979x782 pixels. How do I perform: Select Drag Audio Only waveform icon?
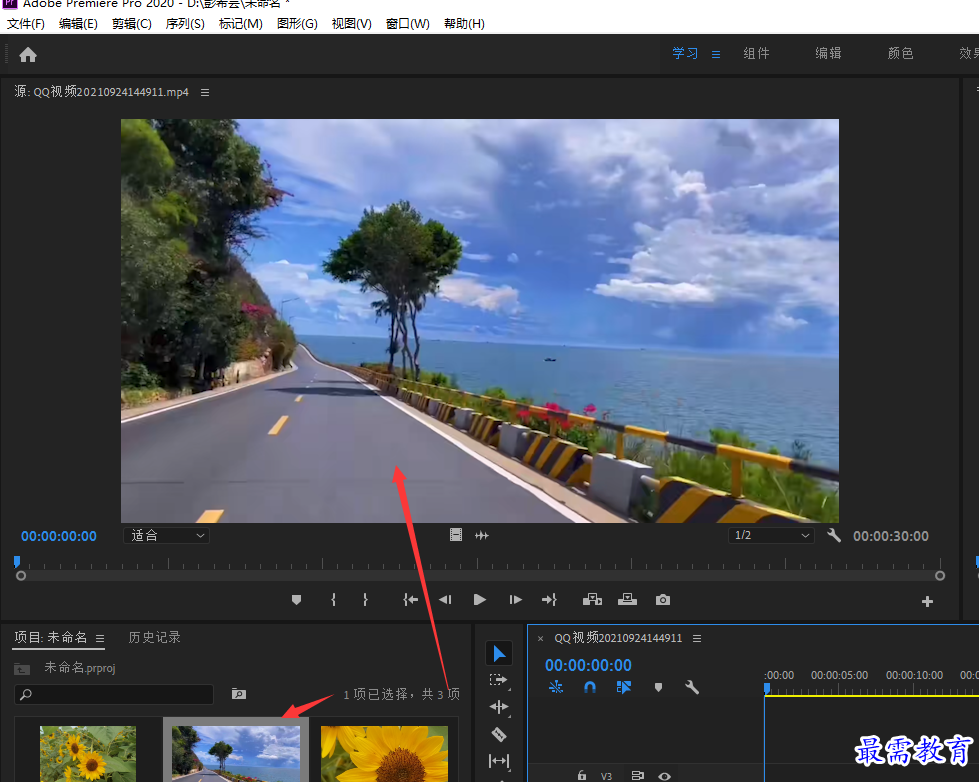click(x=482, y=535)
